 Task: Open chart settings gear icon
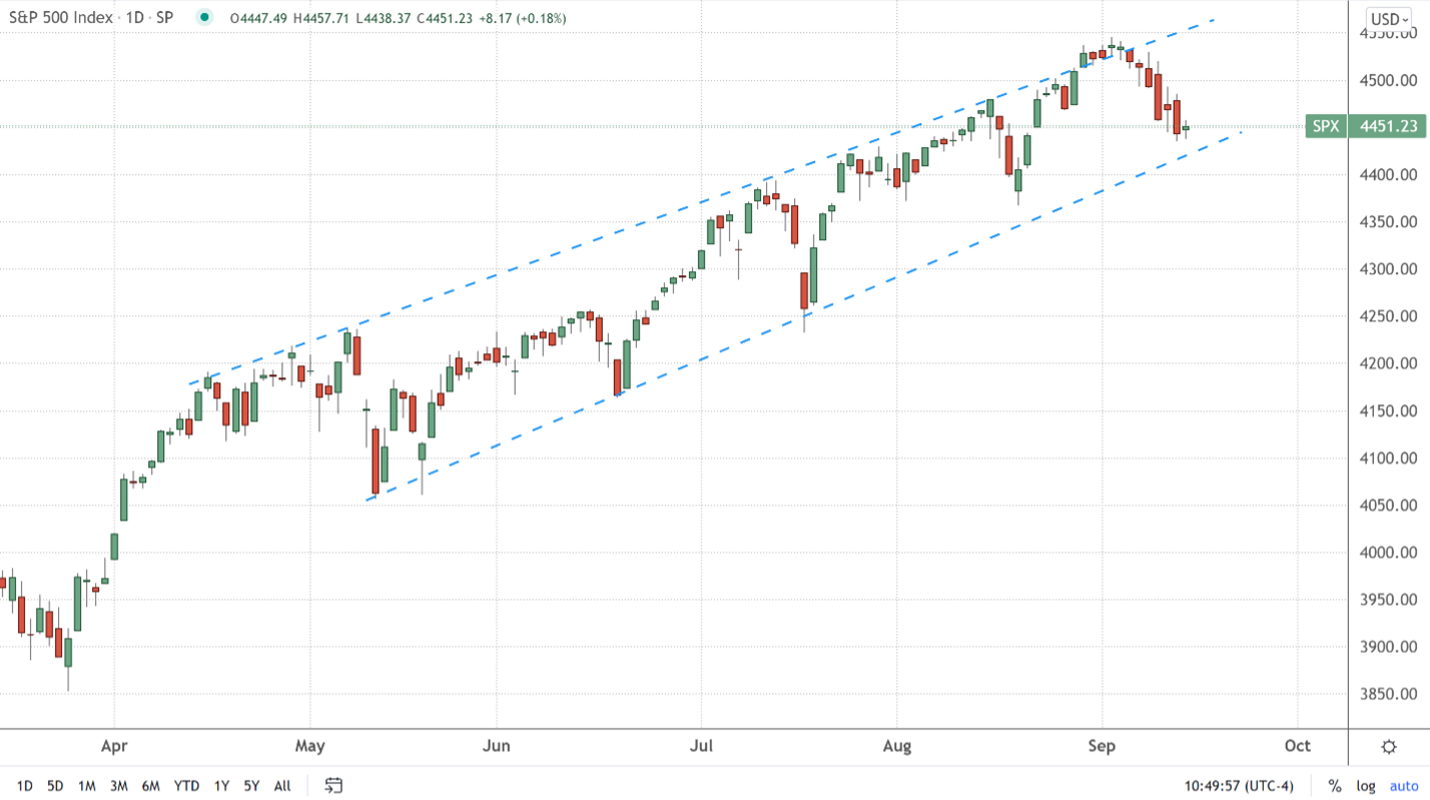(1389, 746)
